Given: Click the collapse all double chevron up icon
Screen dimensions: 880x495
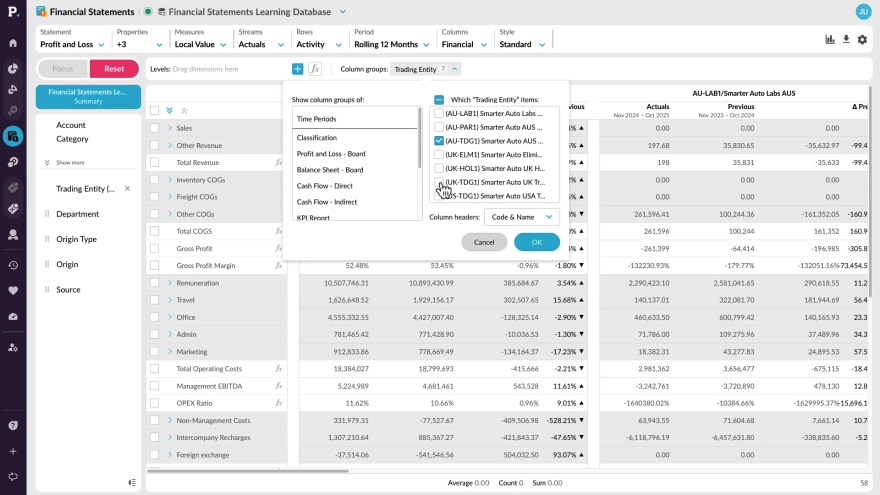Looking at the screenshot, I should point(184,111).
